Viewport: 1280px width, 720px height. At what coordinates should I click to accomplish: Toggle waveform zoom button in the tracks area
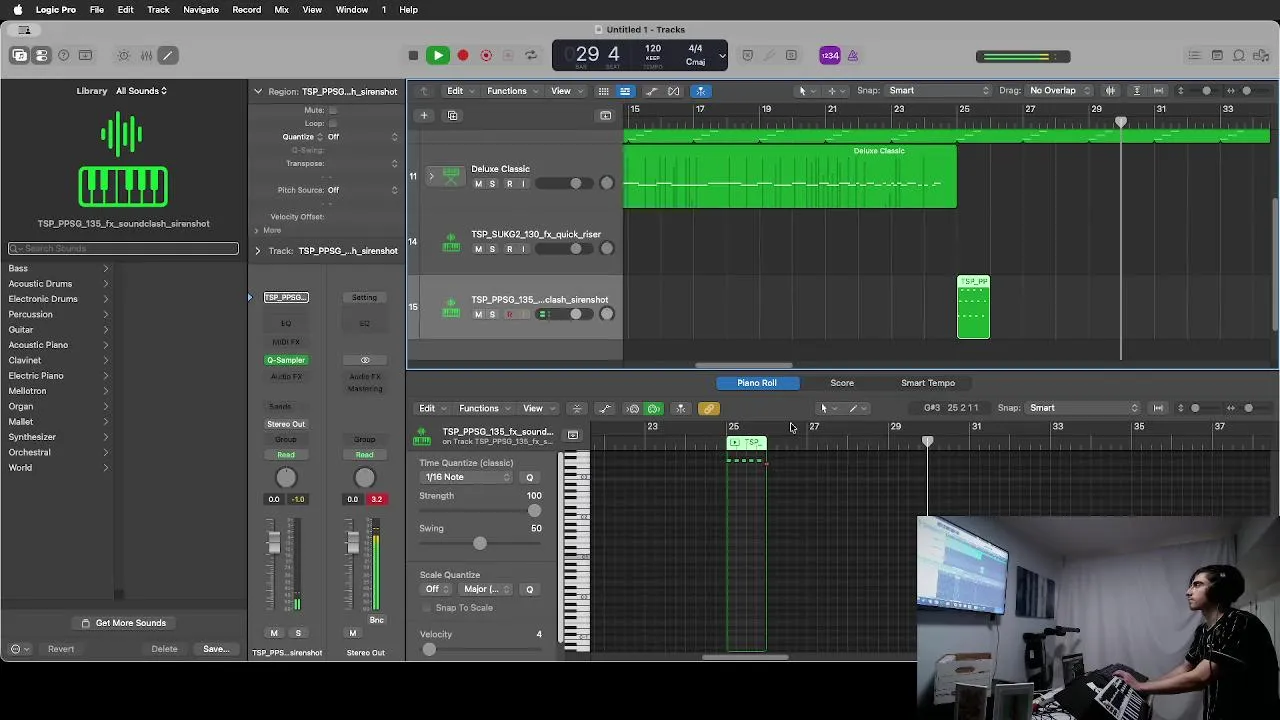(1110, 91)
